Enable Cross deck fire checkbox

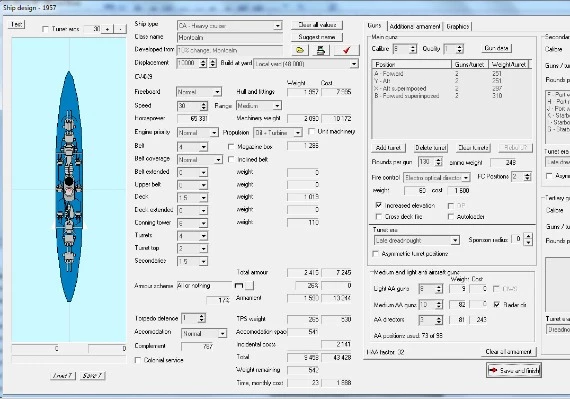(378, 217)
